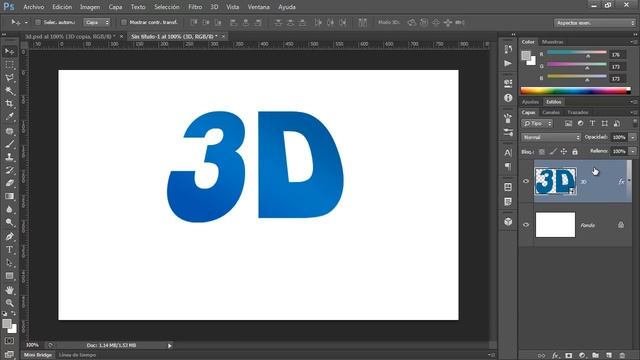The image size is (640, 360).
Task: Swap foreground and background colors
Action: click(x=13, y=313)
